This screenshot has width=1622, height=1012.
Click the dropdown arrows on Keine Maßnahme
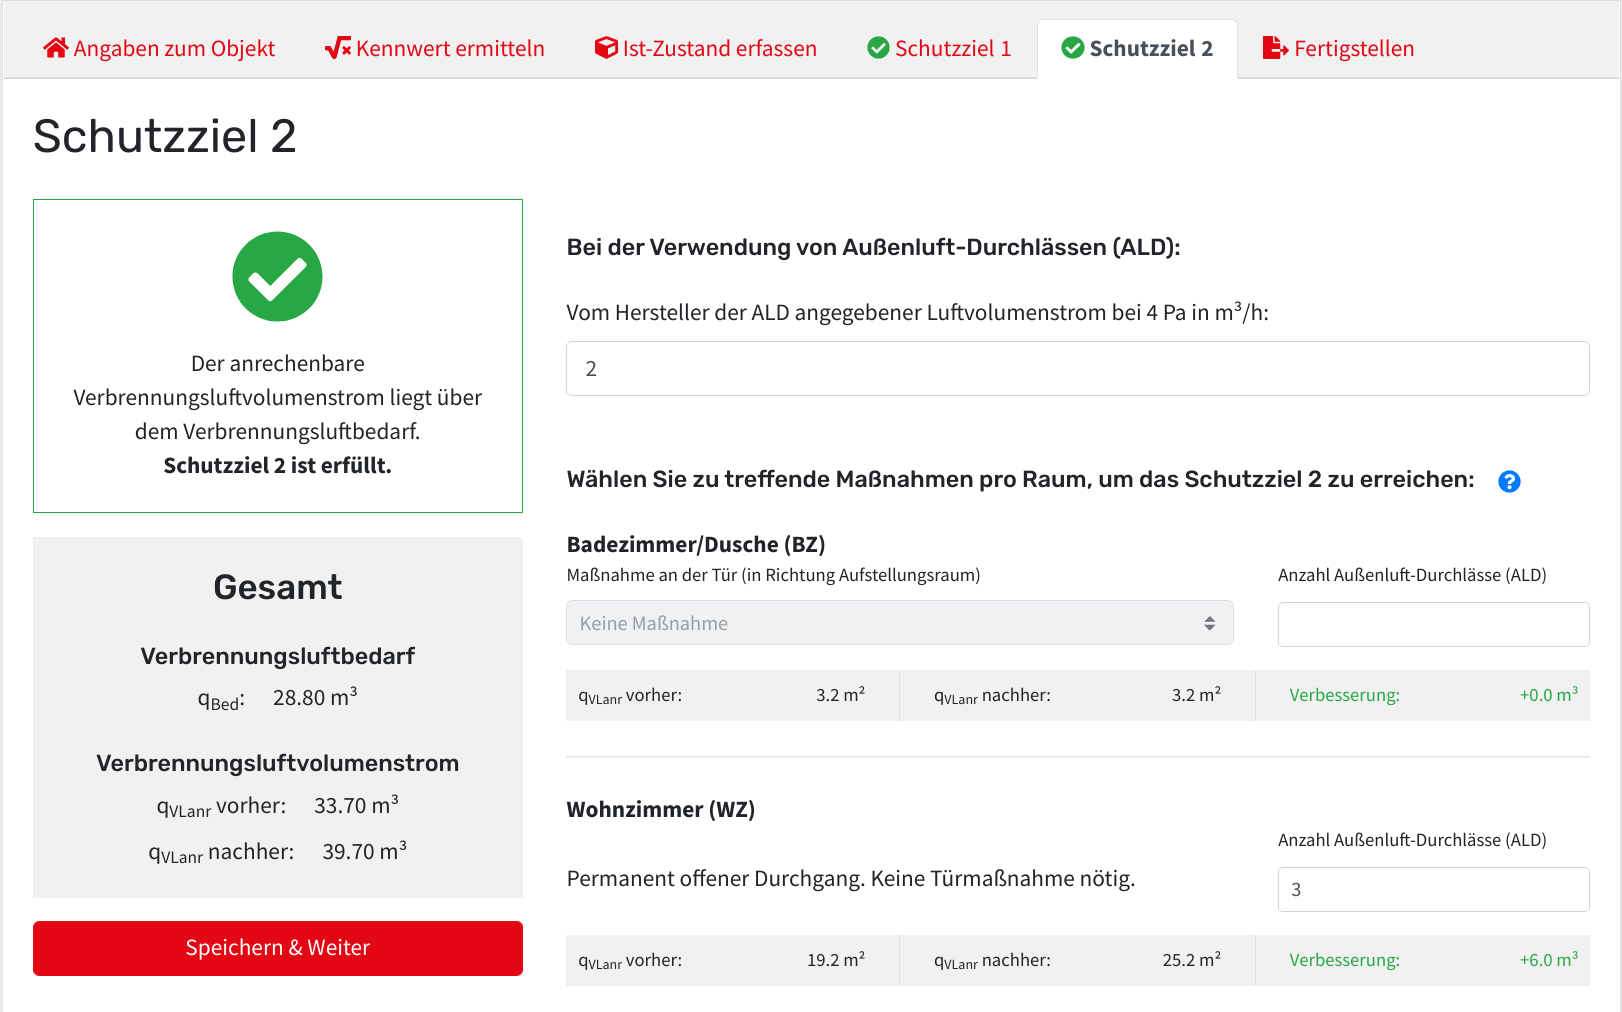click(x=1209, y=623)
